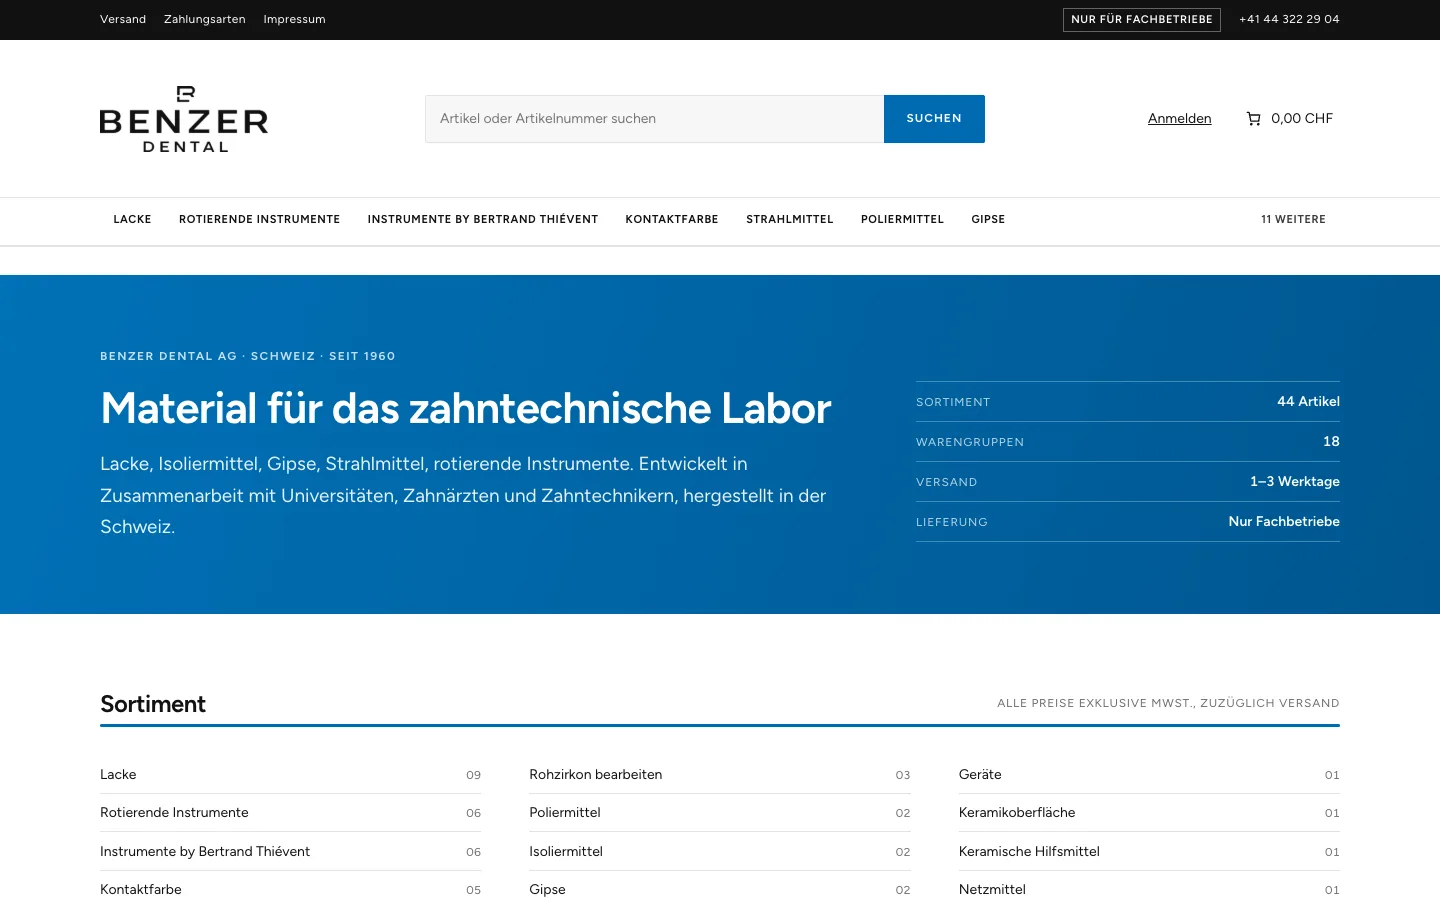This screenshot has height=900, width=1440.
Task: Select Lacke in the navigation bar
Action: pos(132,219)
